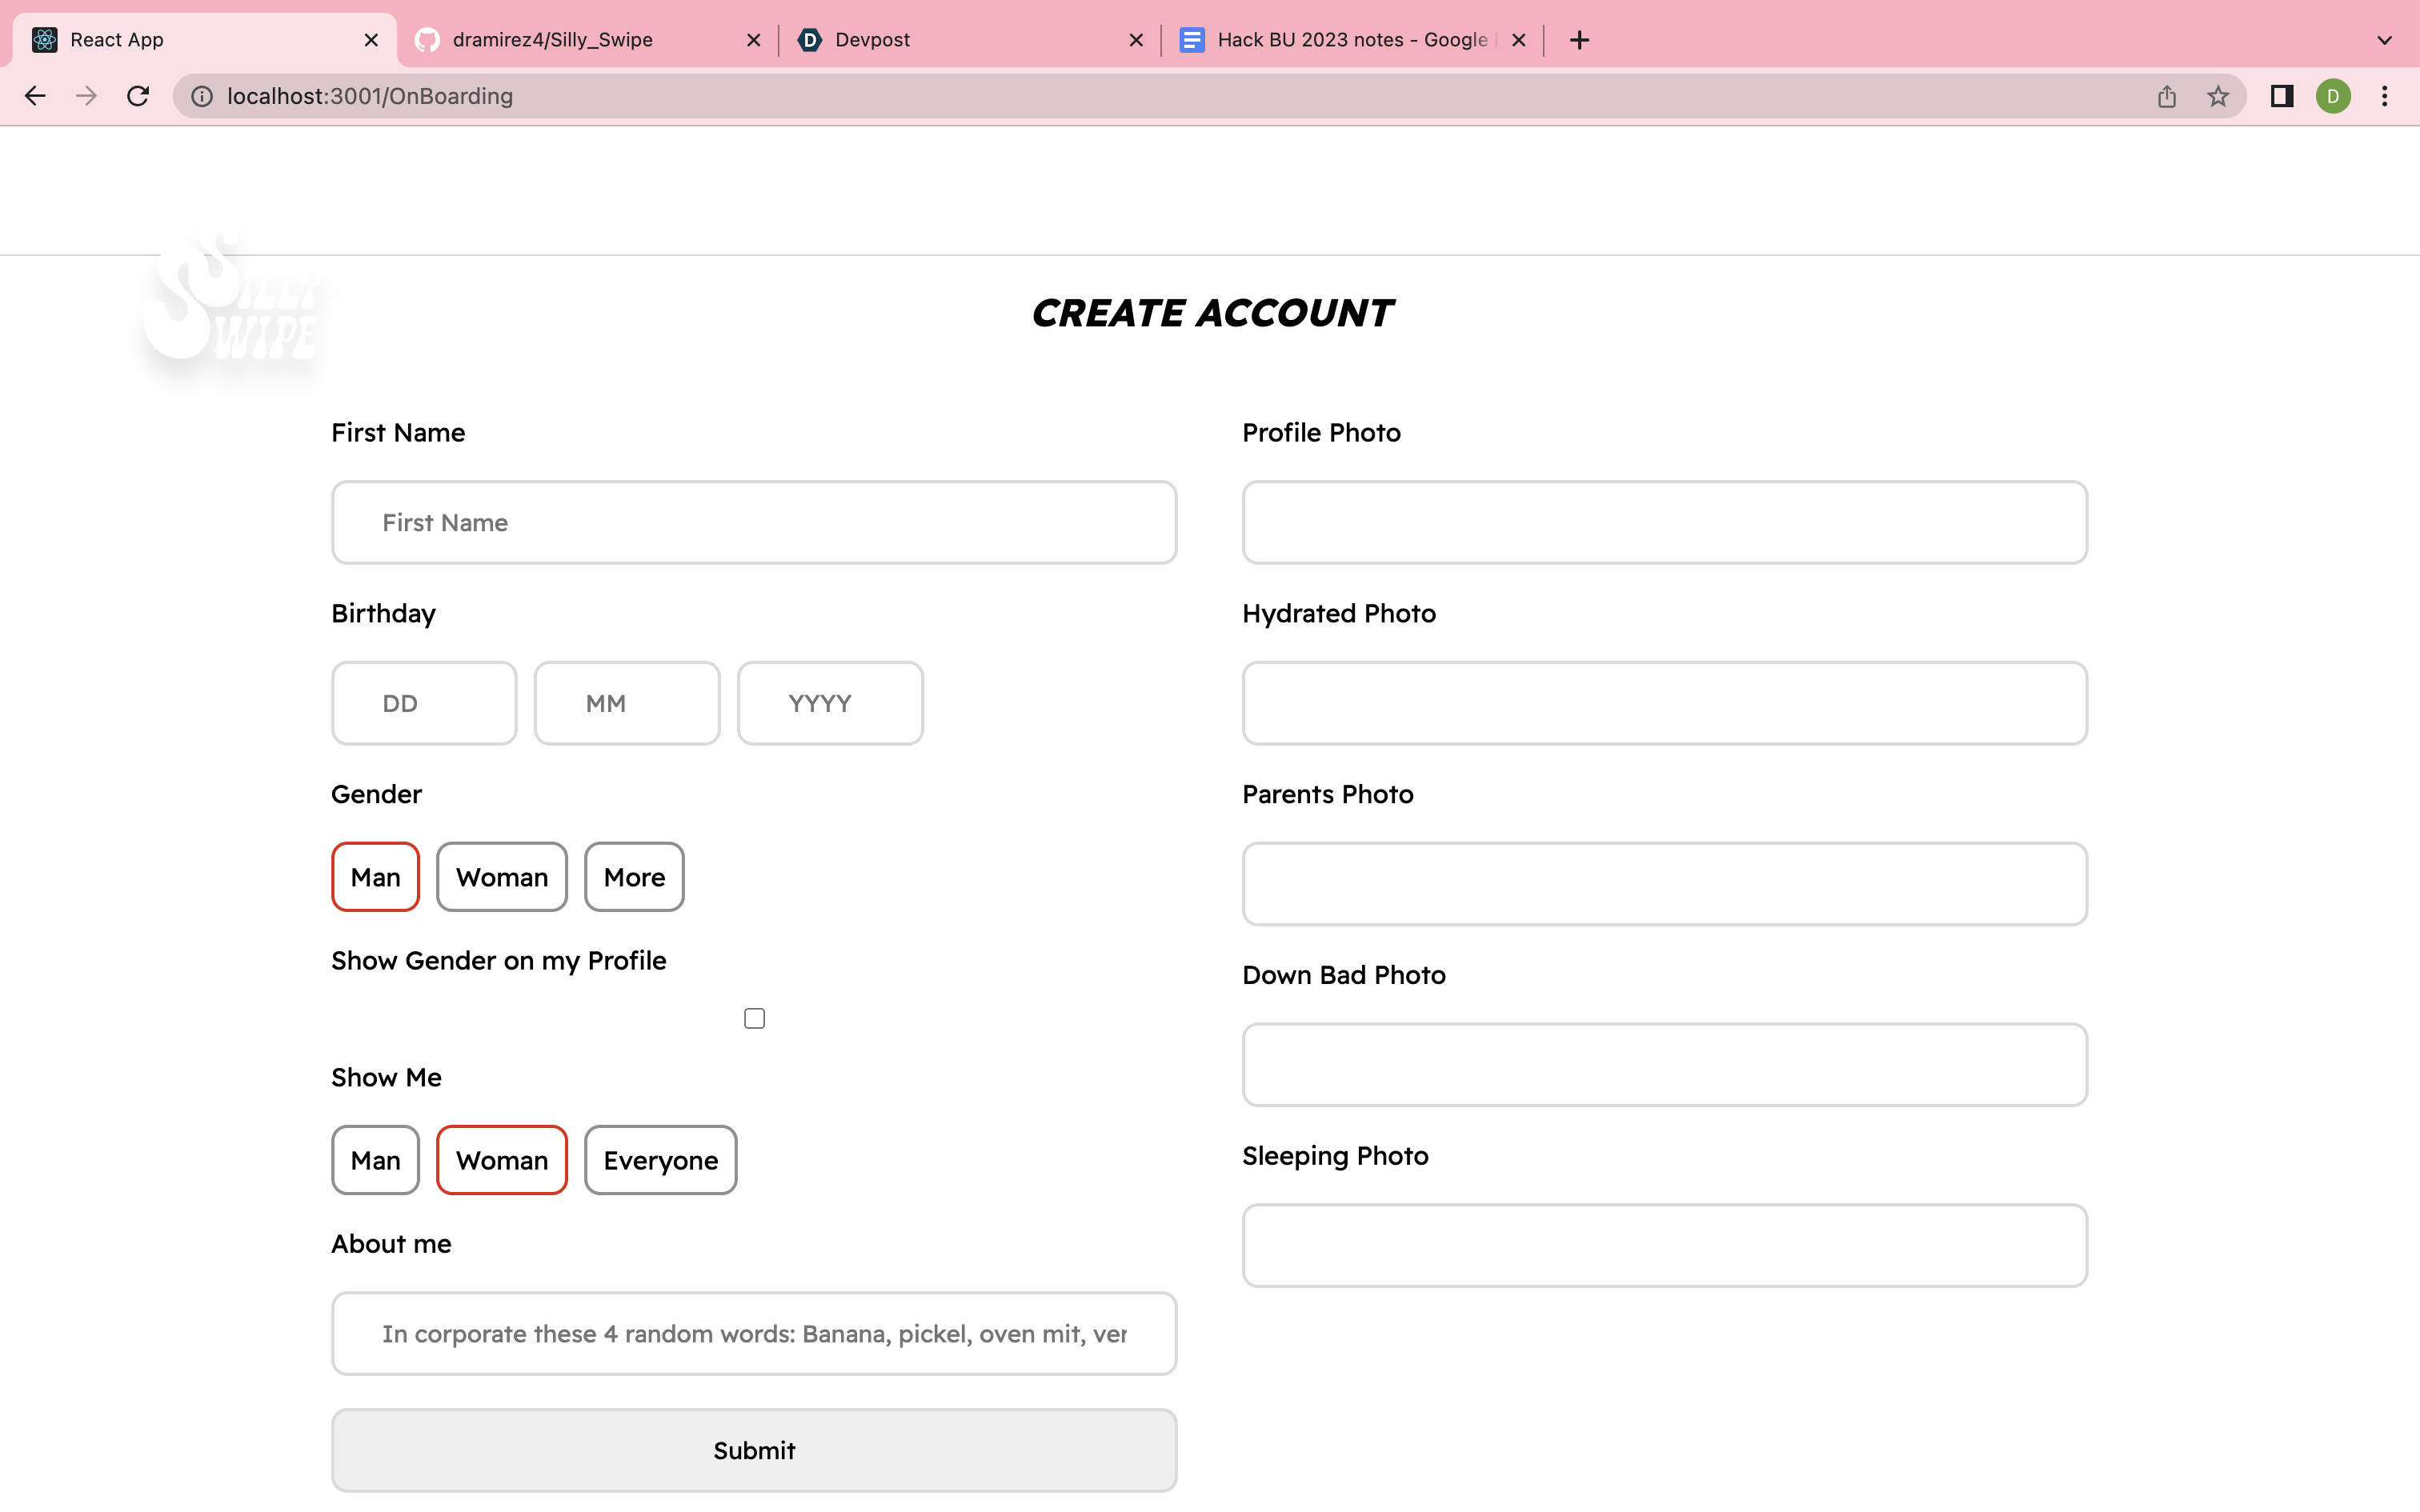Open the green D profile avatar

(2333, 96)
